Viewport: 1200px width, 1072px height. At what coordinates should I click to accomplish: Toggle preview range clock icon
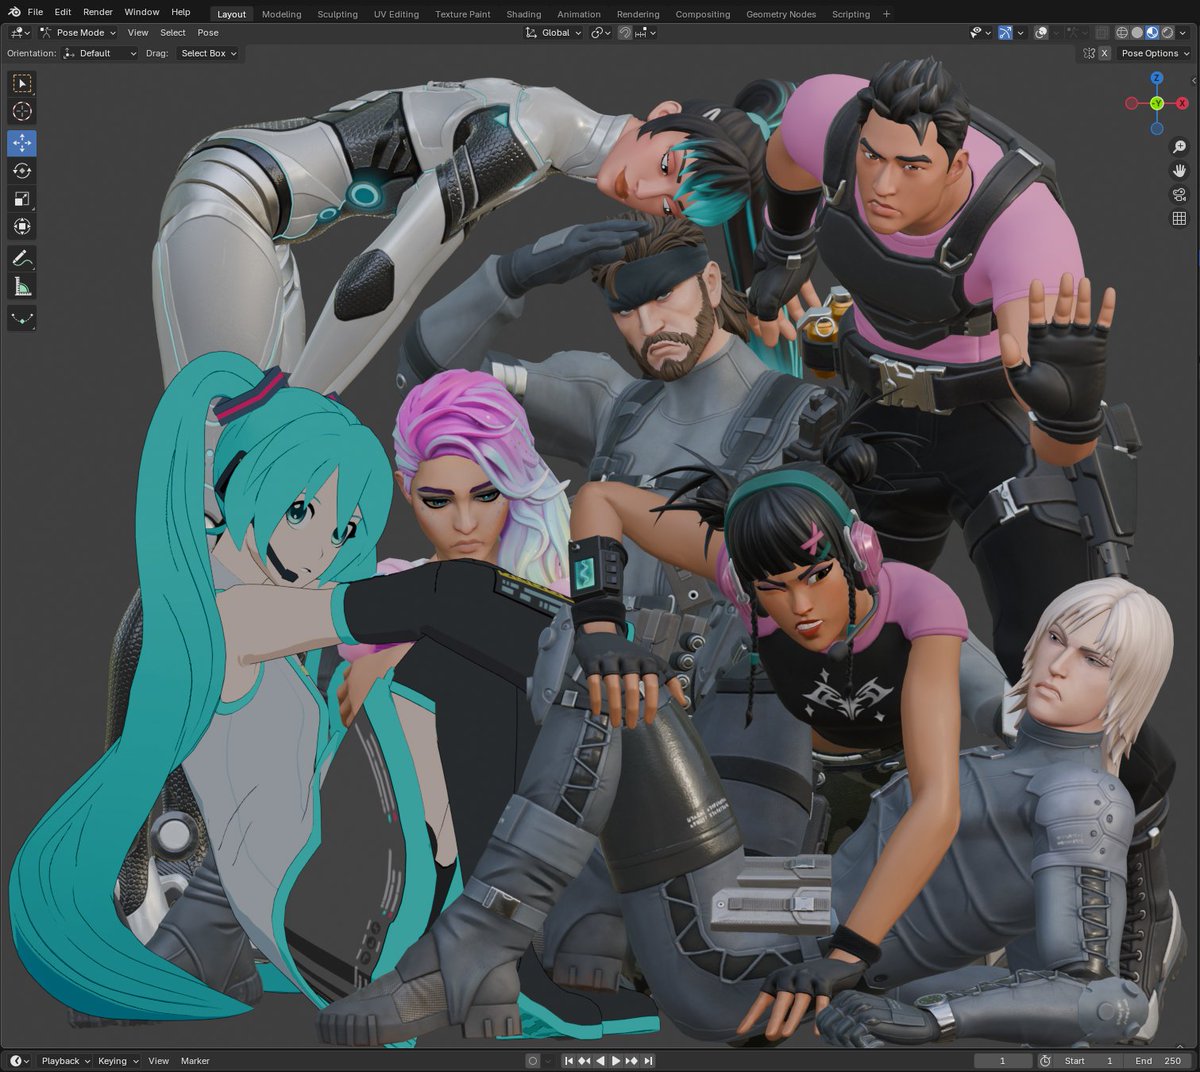(1045, 1061)
